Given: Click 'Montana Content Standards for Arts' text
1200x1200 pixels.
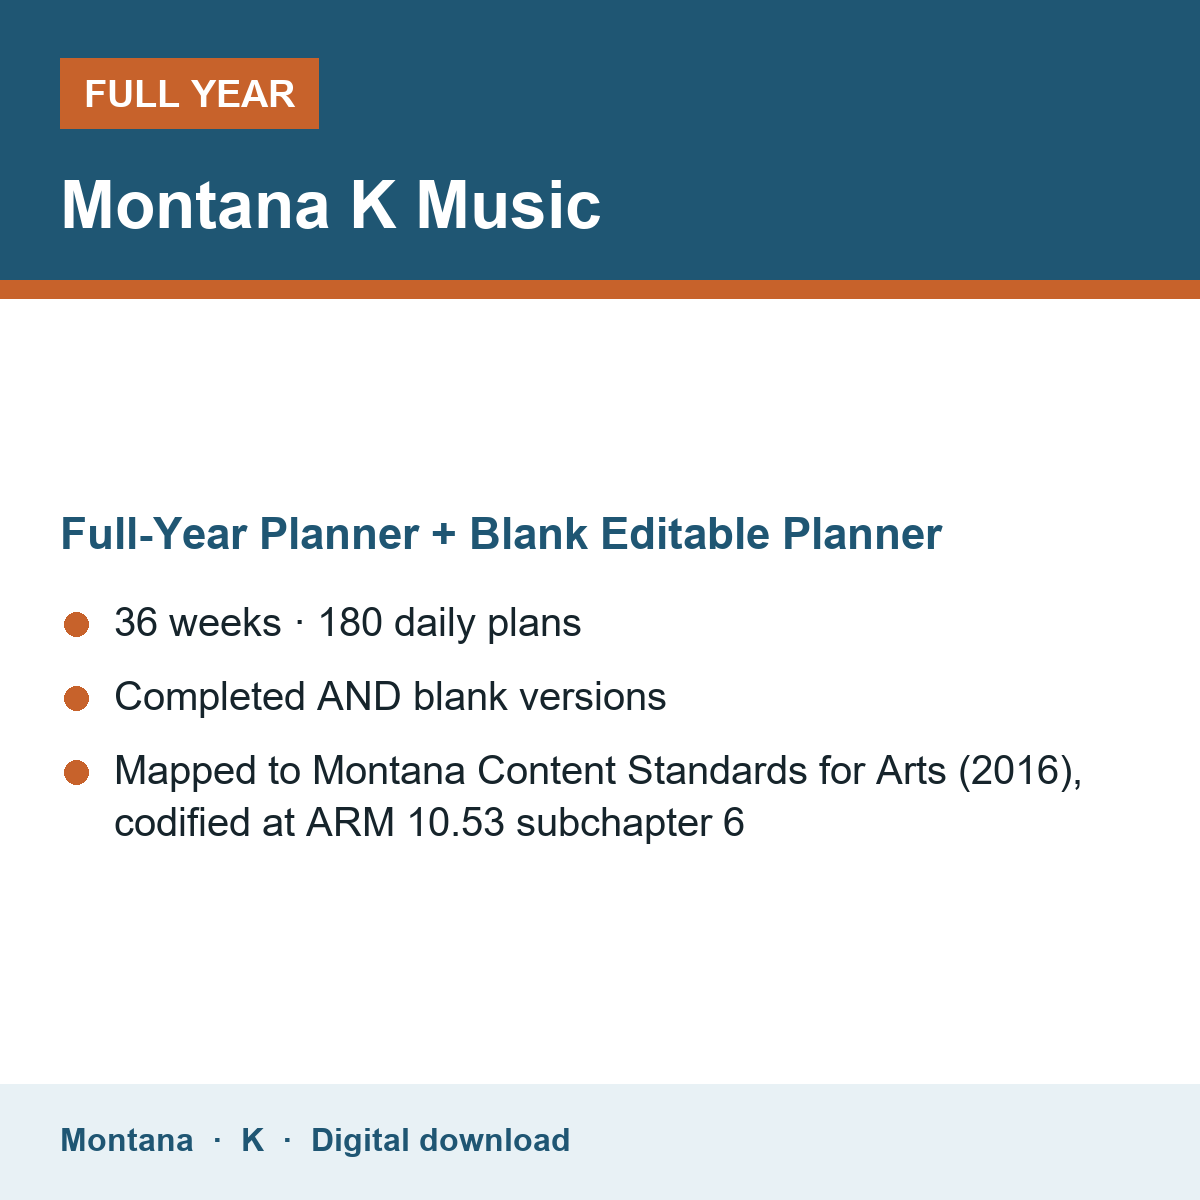Looking at the screenshot, I should [x=629, y=771].
